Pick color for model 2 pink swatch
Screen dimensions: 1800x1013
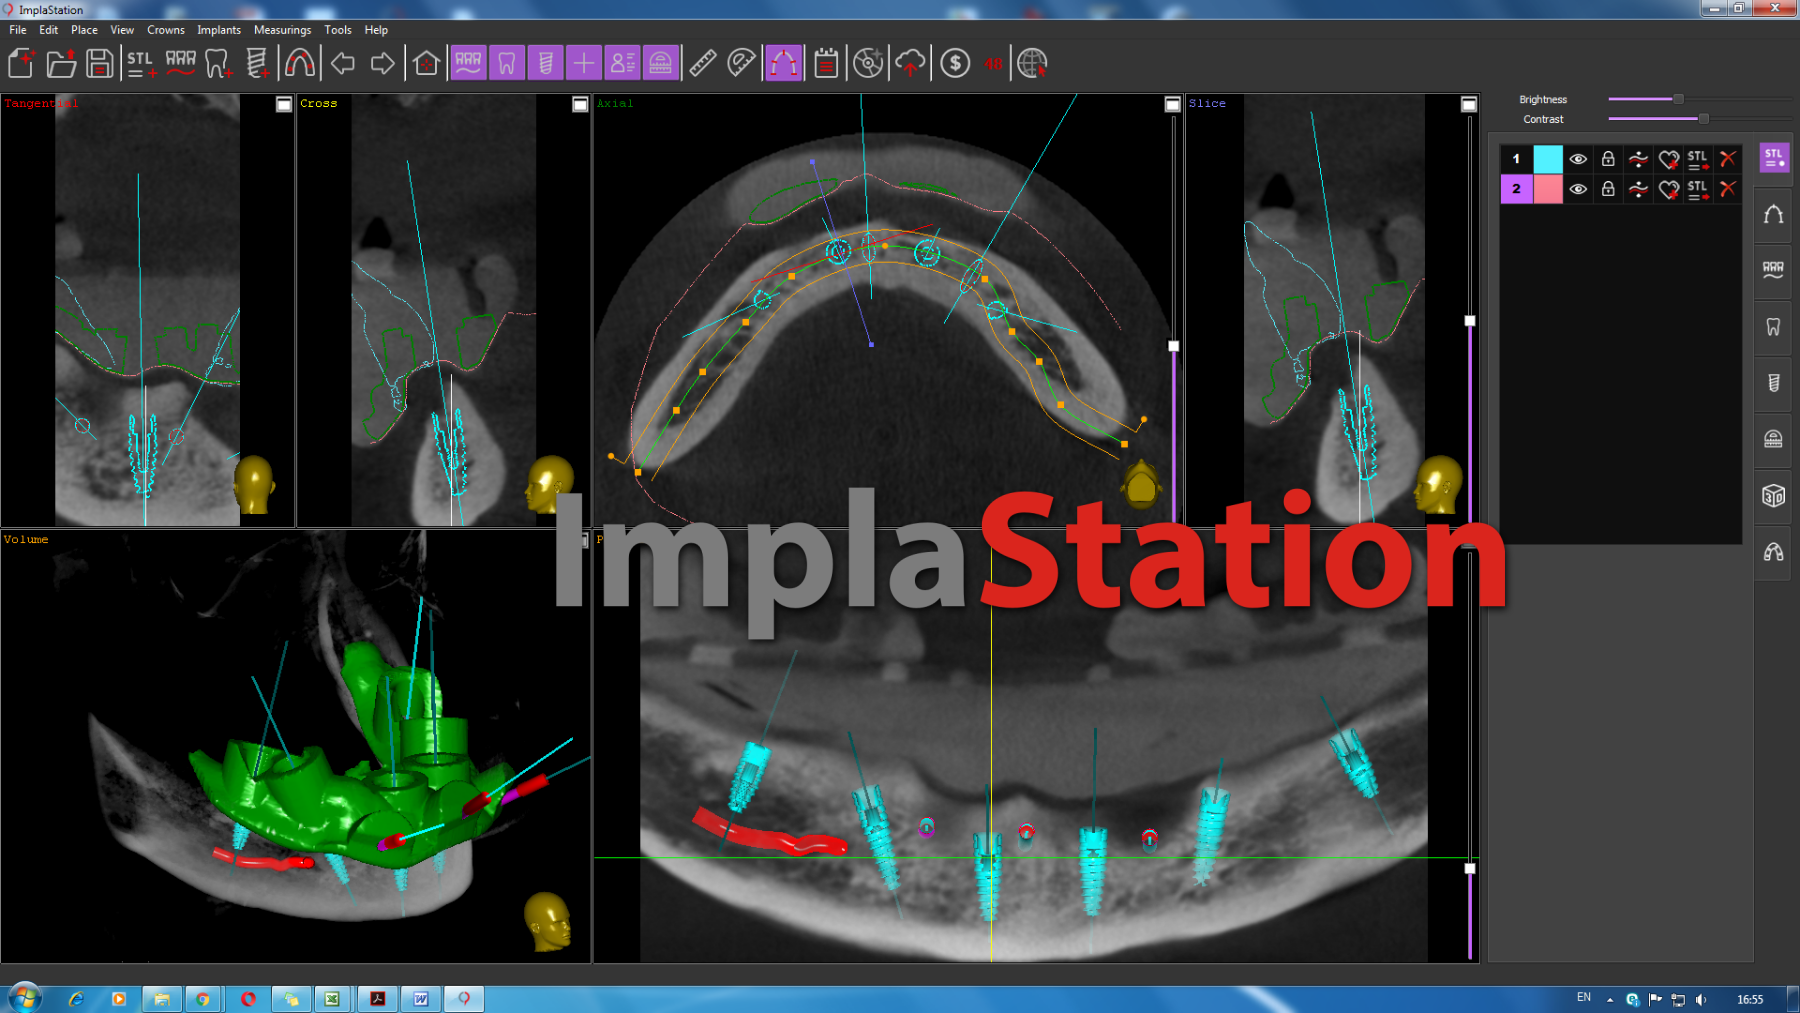click(1548, 189)
